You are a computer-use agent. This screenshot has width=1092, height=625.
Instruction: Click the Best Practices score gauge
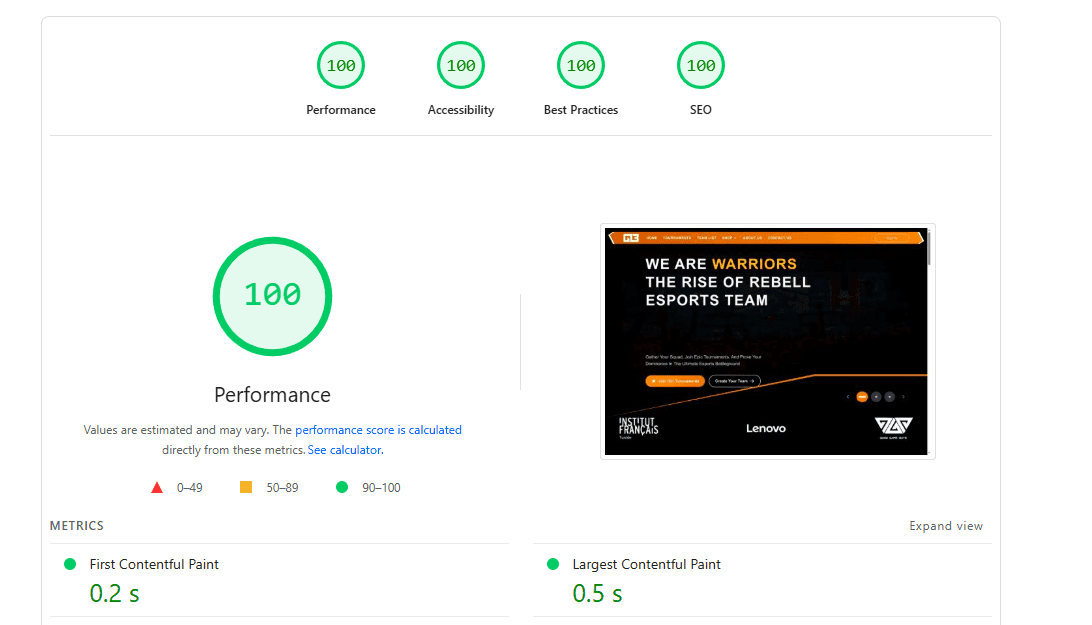point(581,65)
